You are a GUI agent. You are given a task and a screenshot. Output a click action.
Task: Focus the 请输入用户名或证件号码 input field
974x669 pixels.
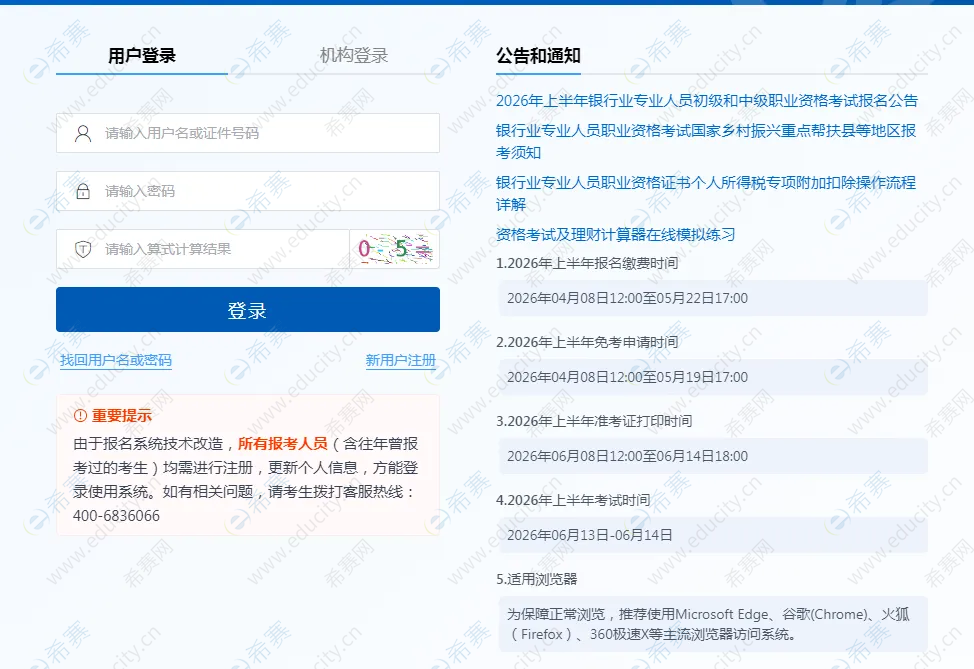tap(248, 133)
